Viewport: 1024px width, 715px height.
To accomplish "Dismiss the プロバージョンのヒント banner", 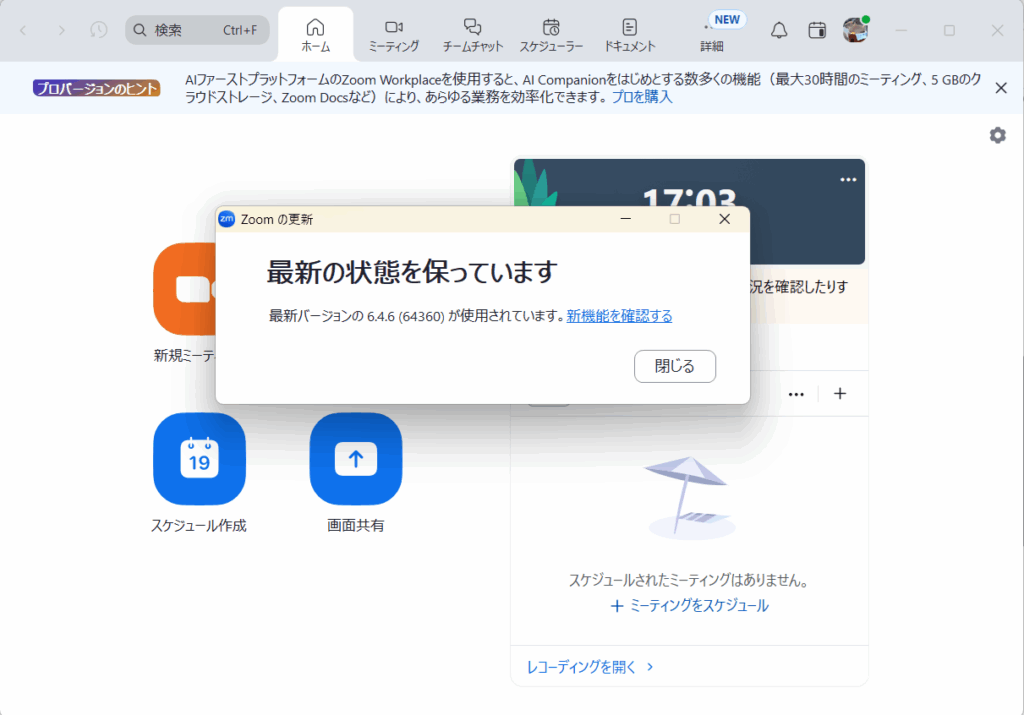I will [1000, 88].
